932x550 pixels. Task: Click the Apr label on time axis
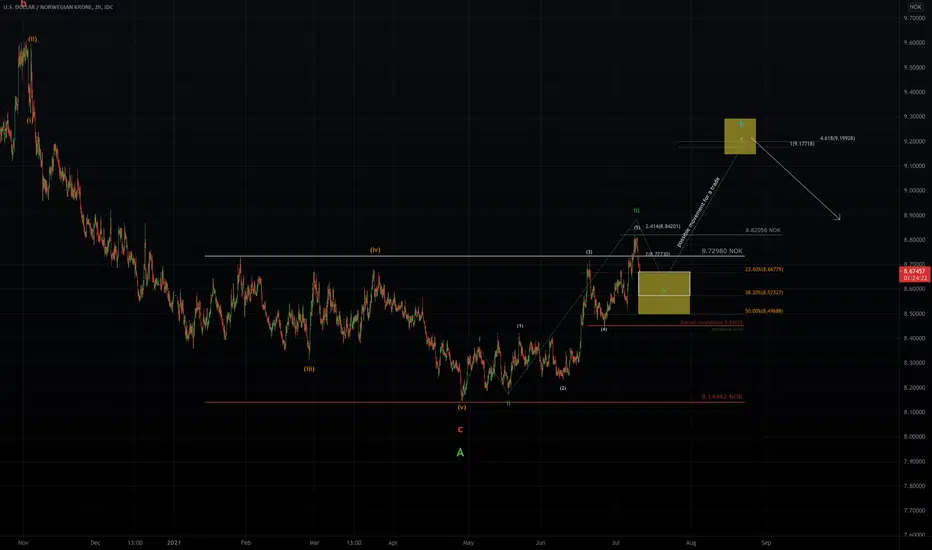[392, 543]
